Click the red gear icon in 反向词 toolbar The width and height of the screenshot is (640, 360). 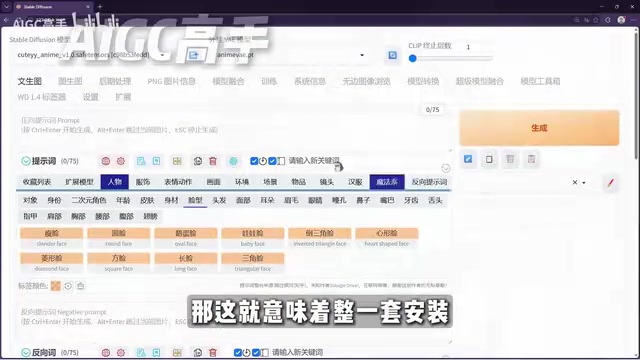click(x=121, y=353)
